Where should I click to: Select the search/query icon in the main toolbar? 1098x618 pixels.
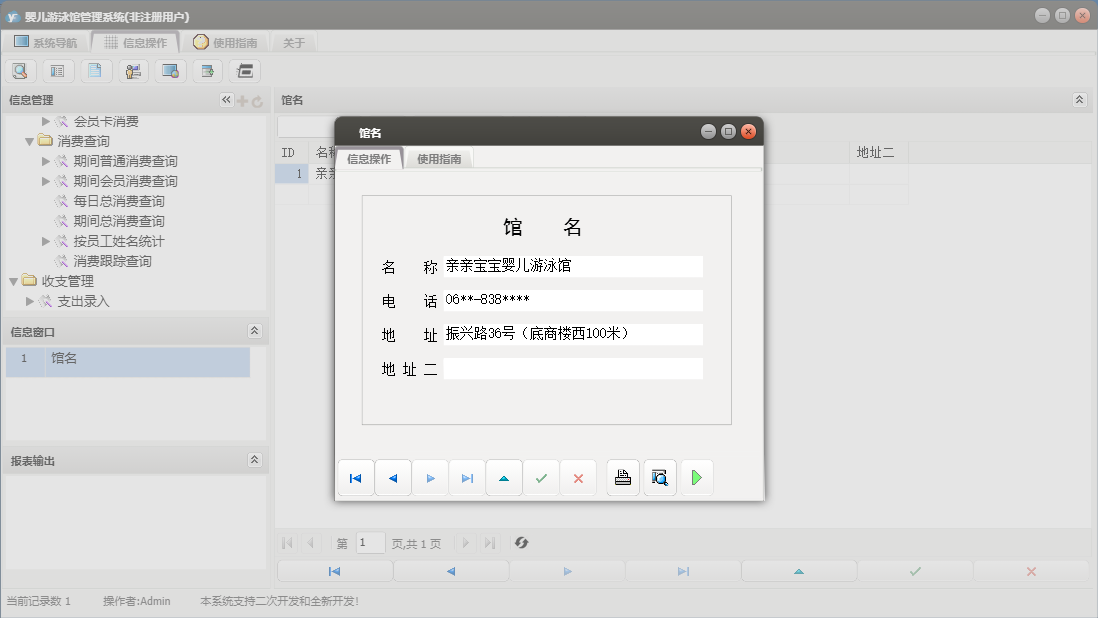[x=20, y=71]
